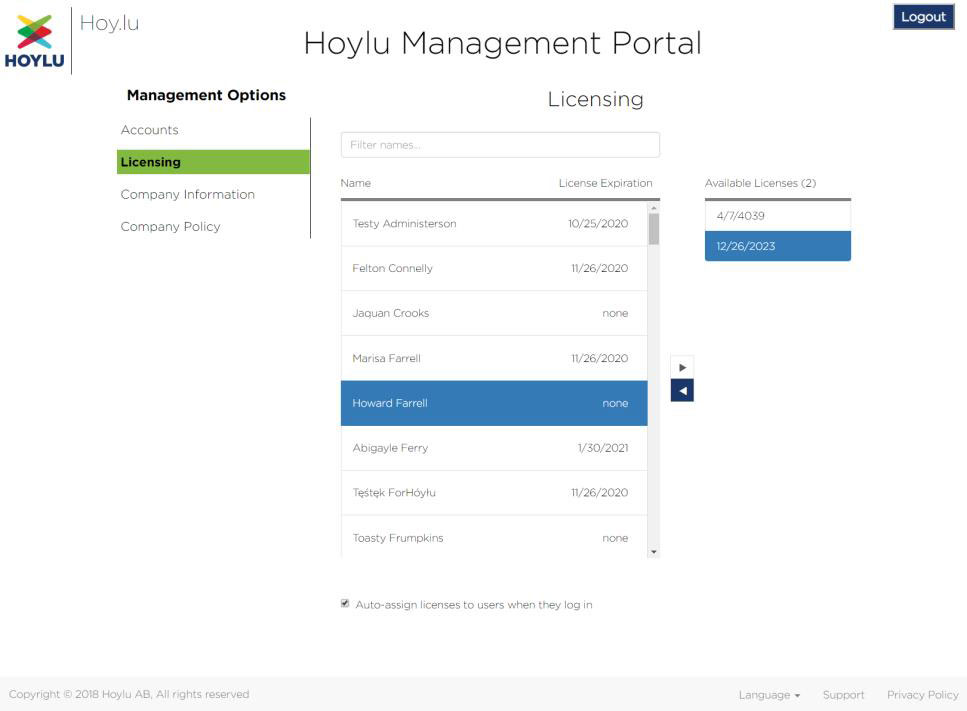Select available license 4/7/4039
967x711 pixels.
(778, 216)
